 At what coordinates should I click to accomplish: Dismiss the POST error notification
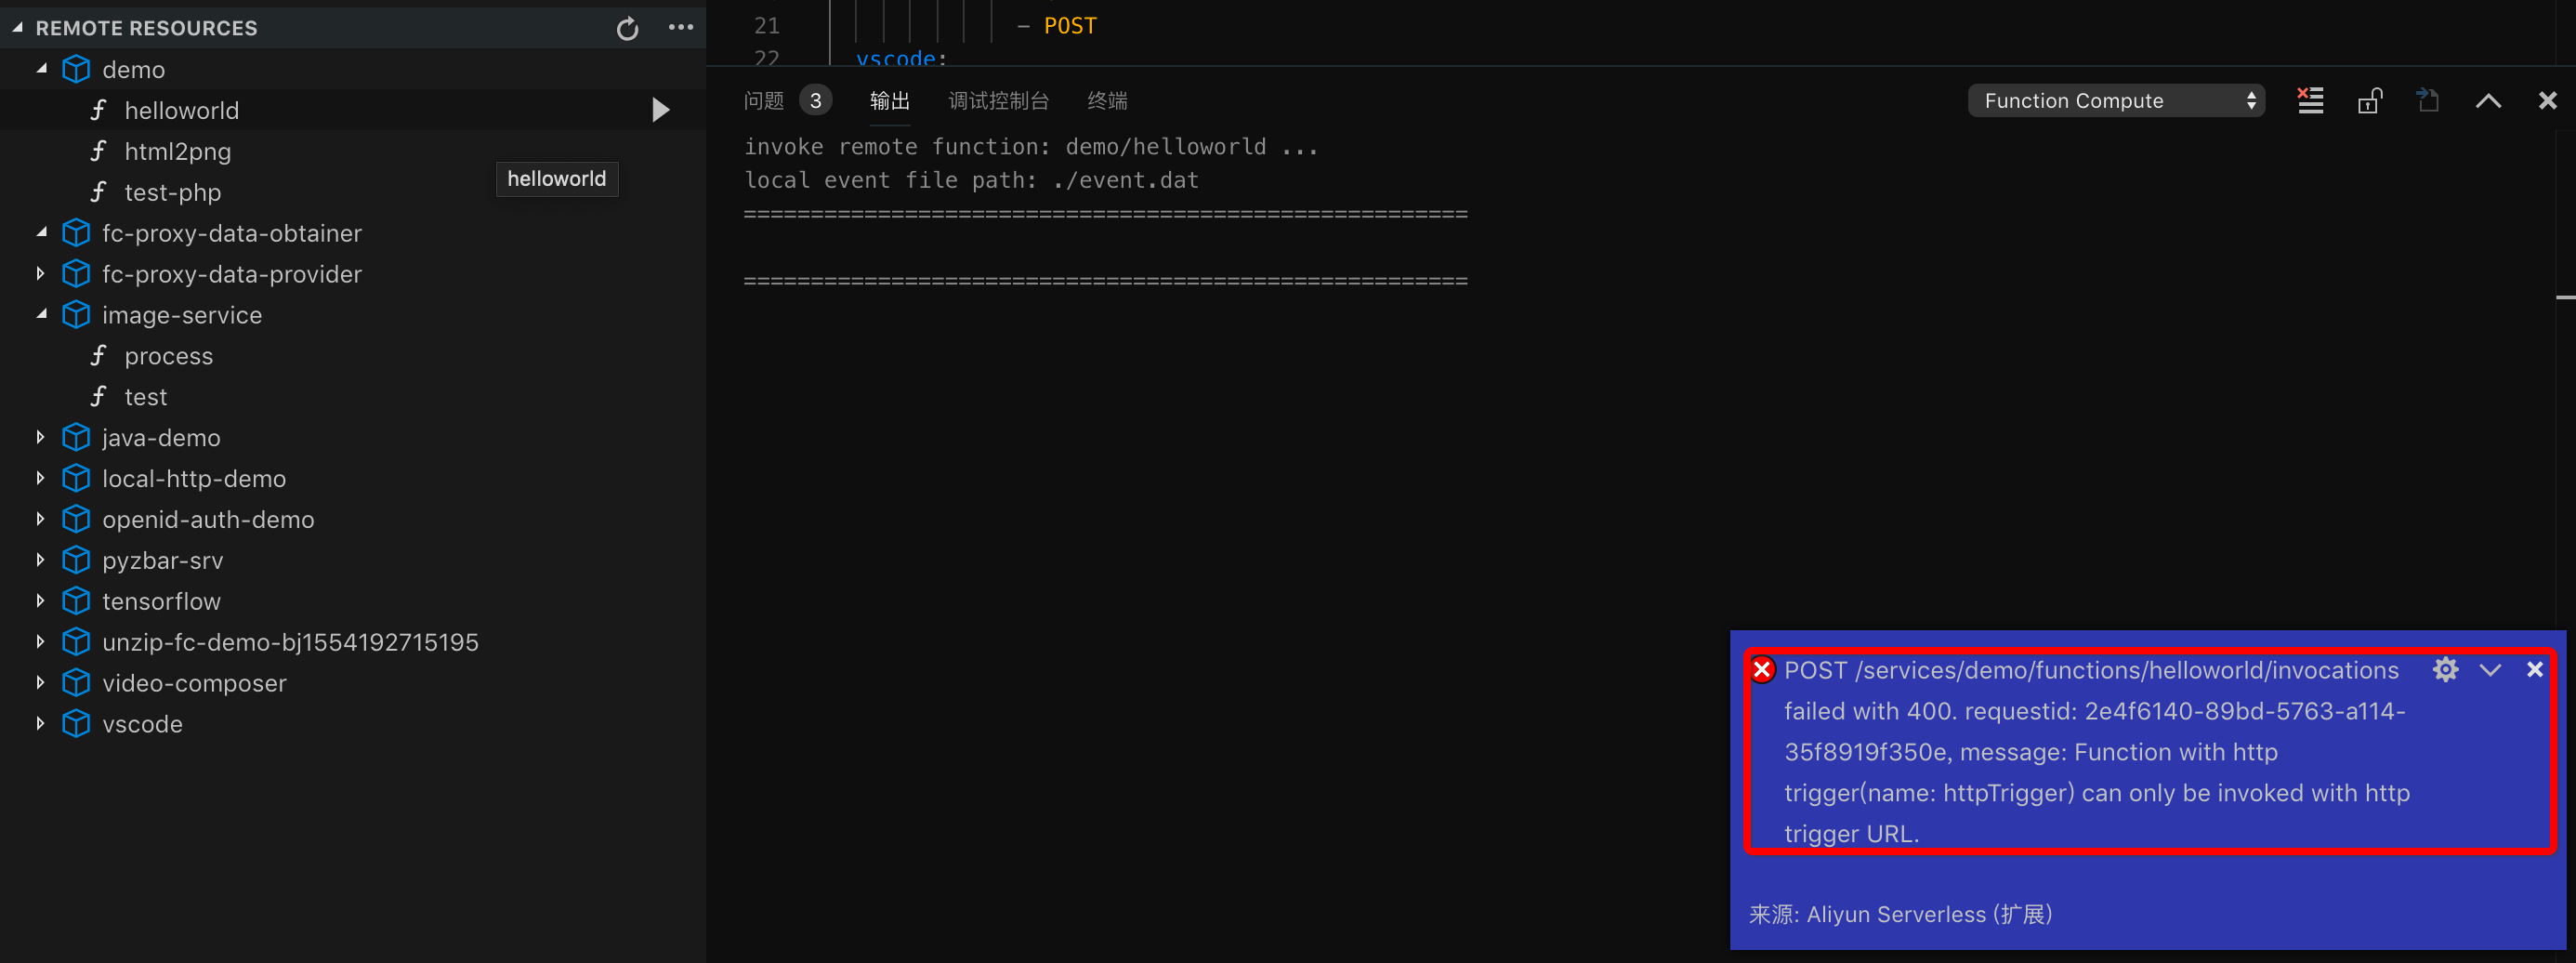2537,670
